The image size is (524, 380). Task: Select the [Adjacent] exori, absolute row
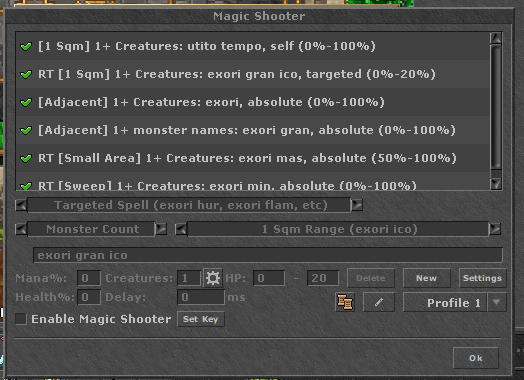(253, 102)
